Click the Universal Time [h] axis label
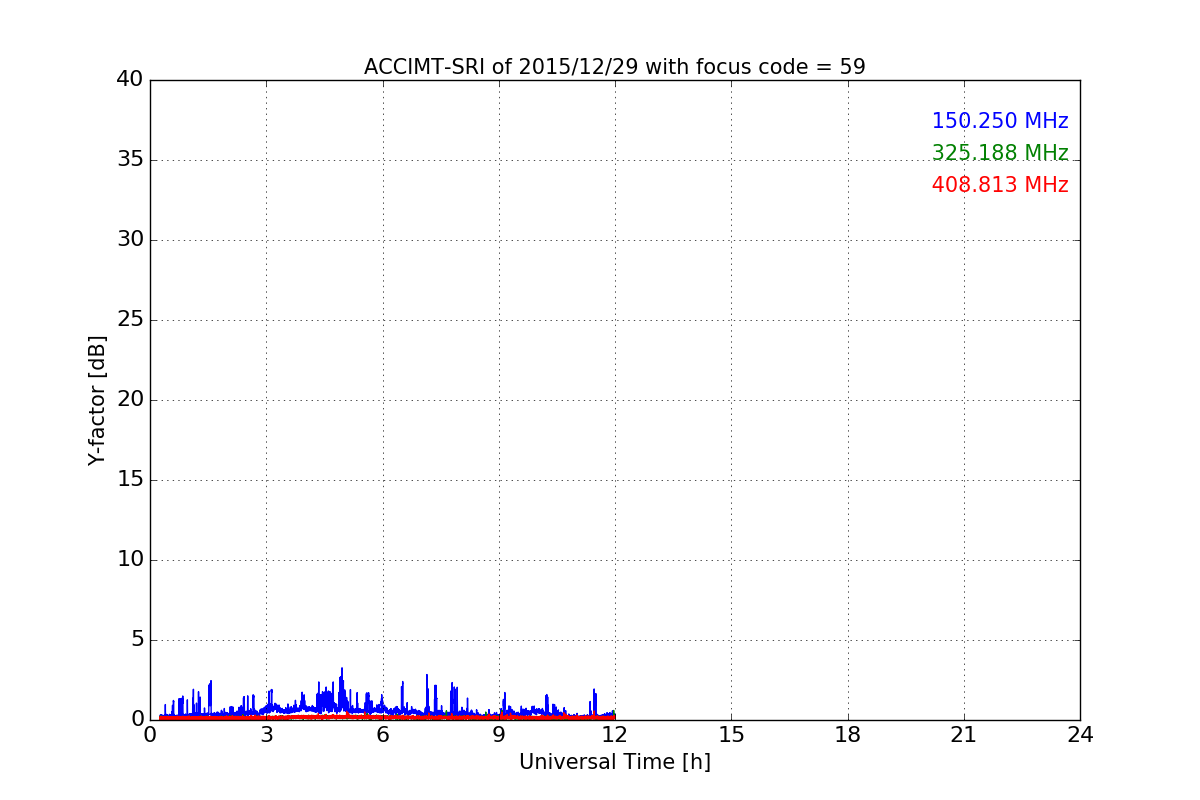Screen dimensions: 1200x800 (x=614, y=762)
